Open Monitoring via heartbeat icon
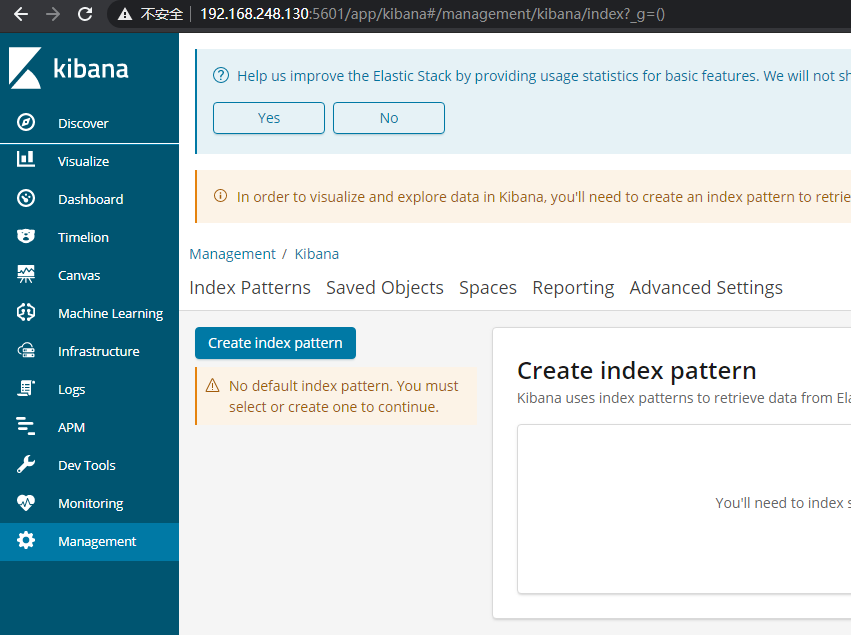 [26, 503]
